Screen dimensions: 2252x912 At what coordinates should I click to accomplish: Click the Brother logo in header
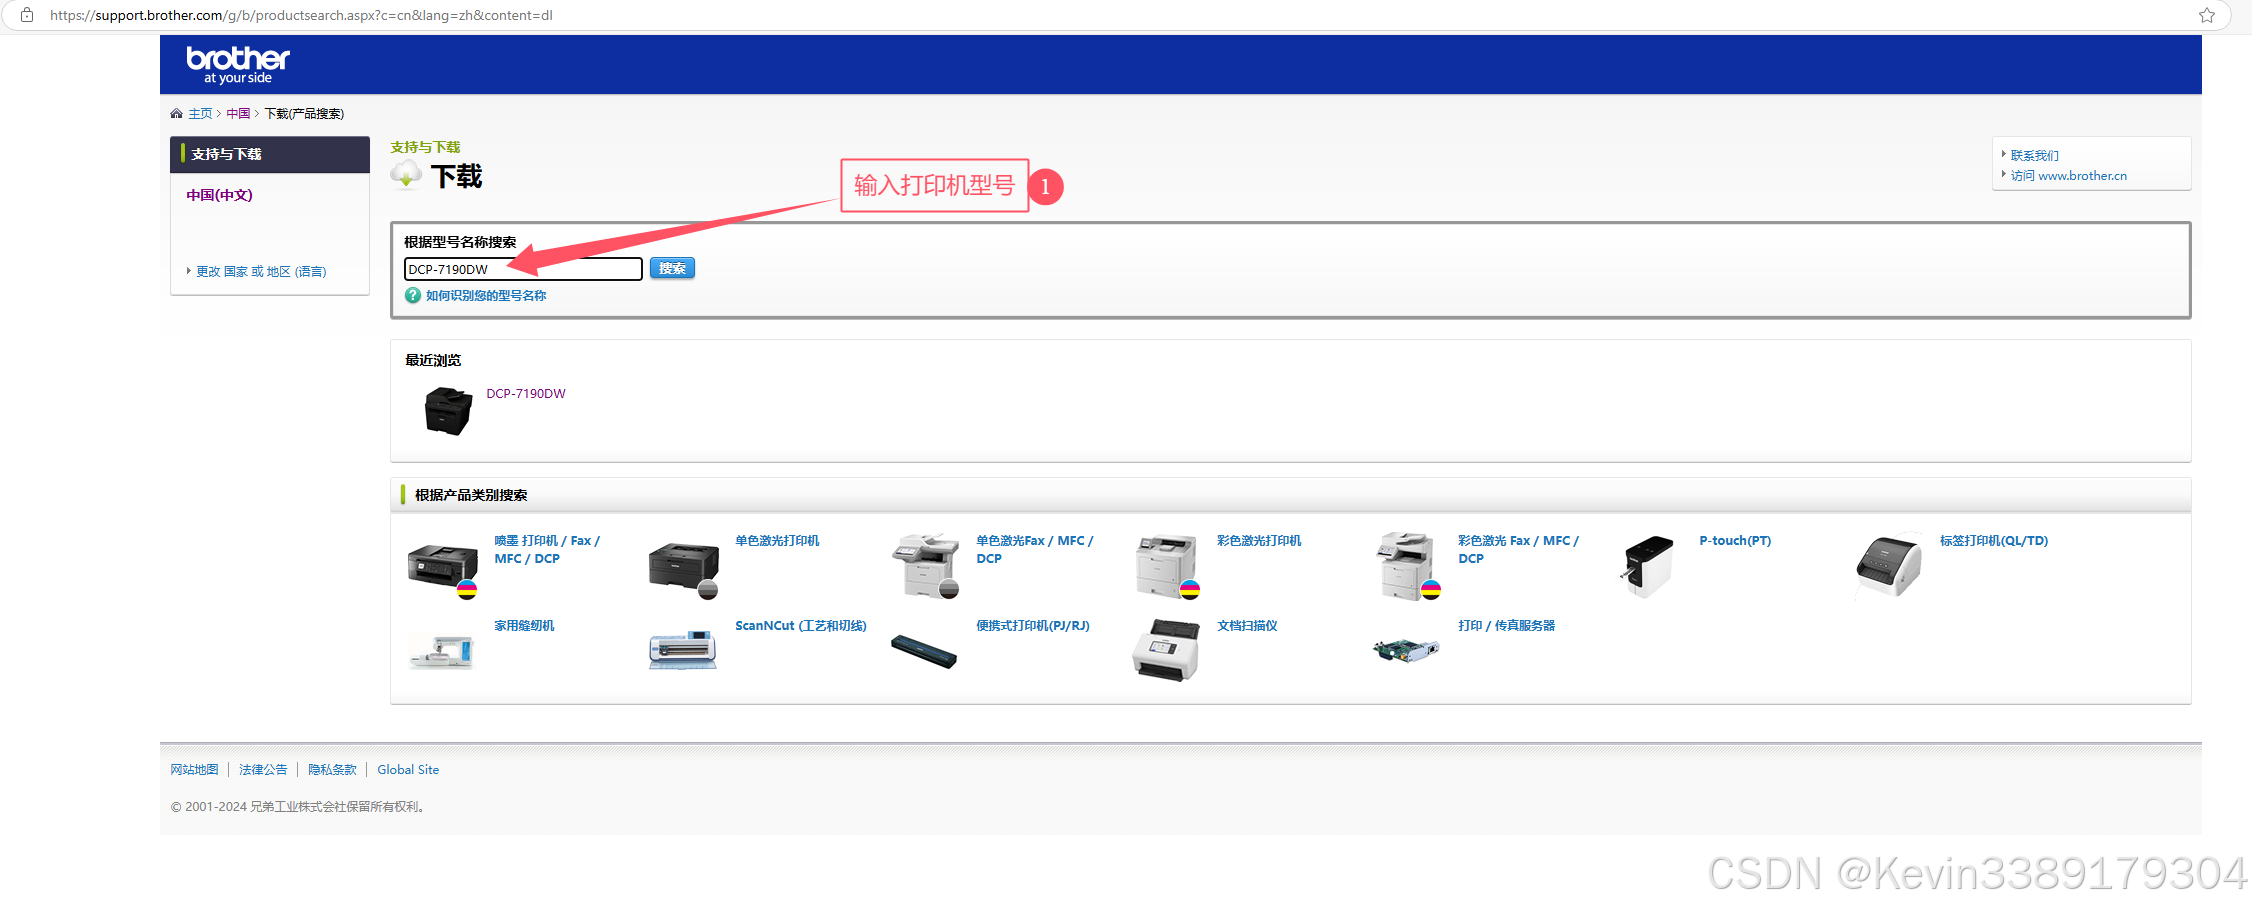click(238, 64)
